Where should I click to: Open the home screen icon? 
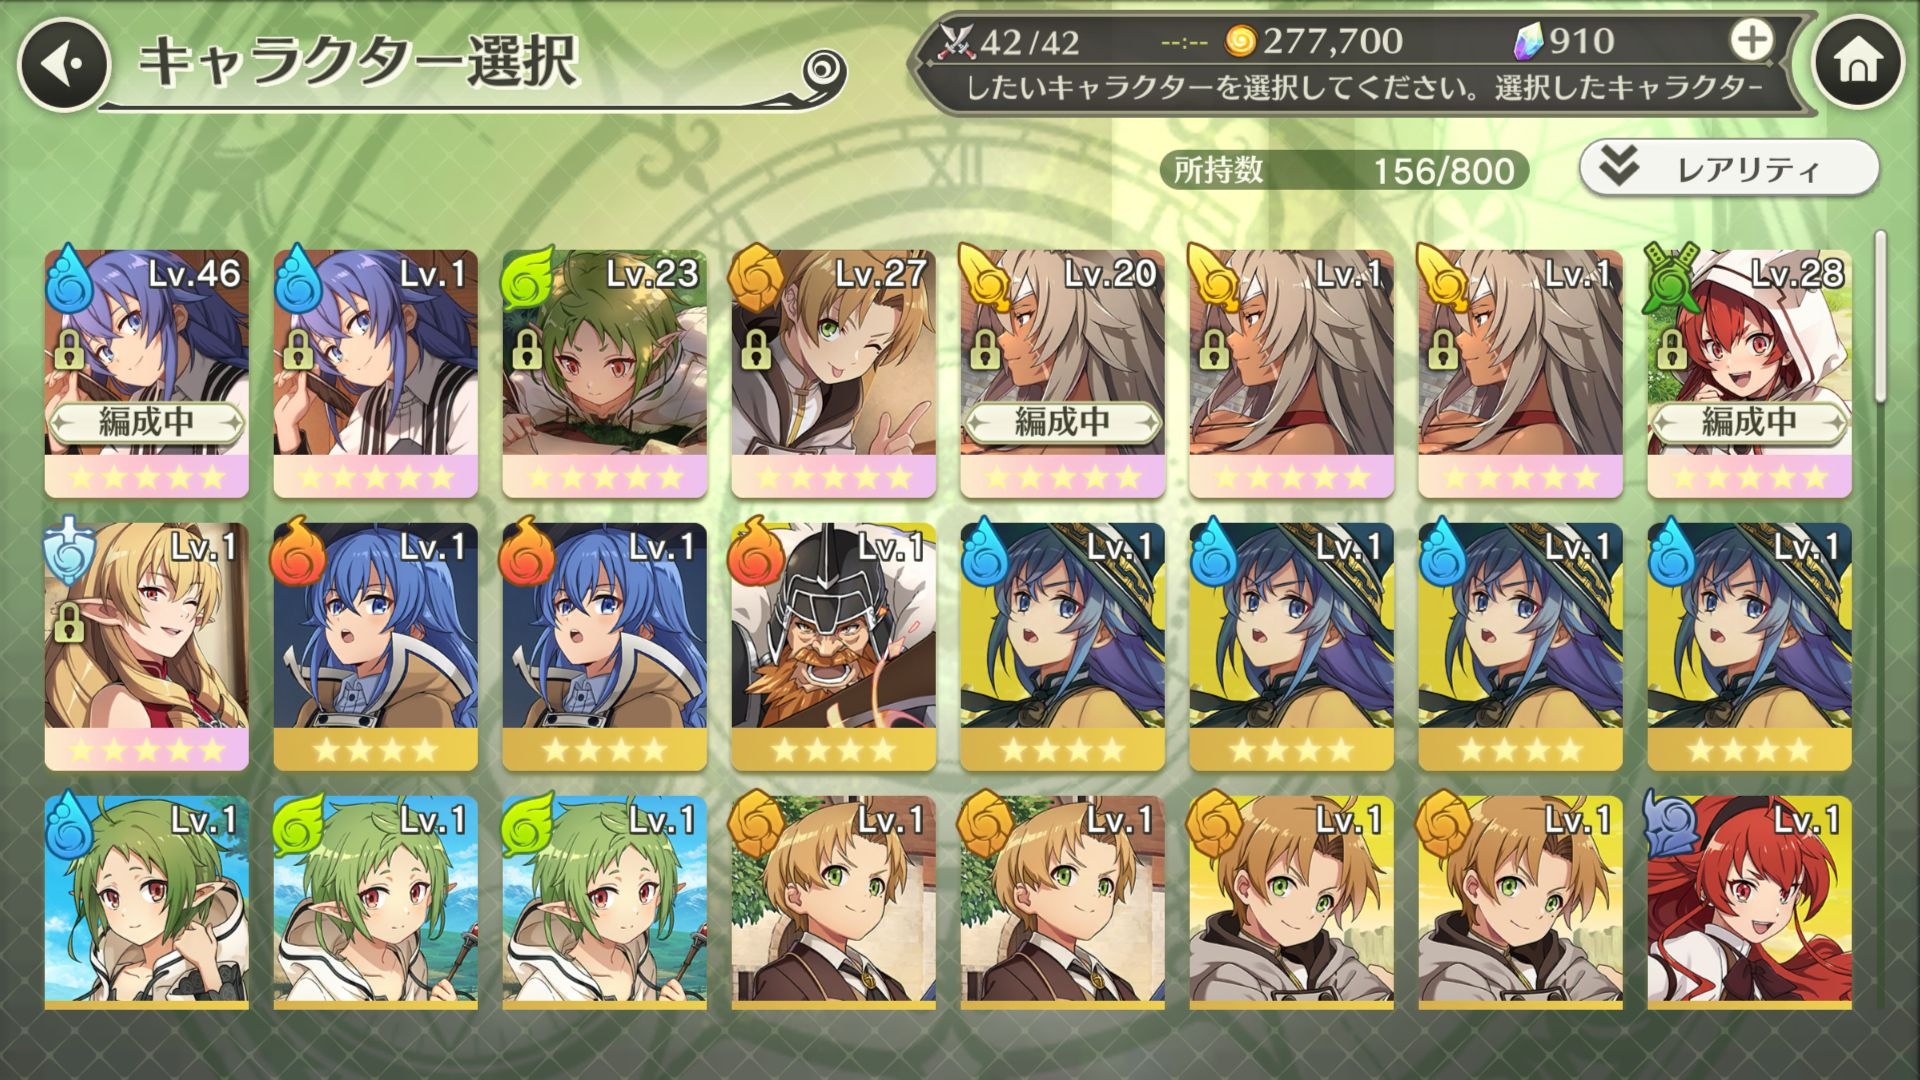[1858, 63]
